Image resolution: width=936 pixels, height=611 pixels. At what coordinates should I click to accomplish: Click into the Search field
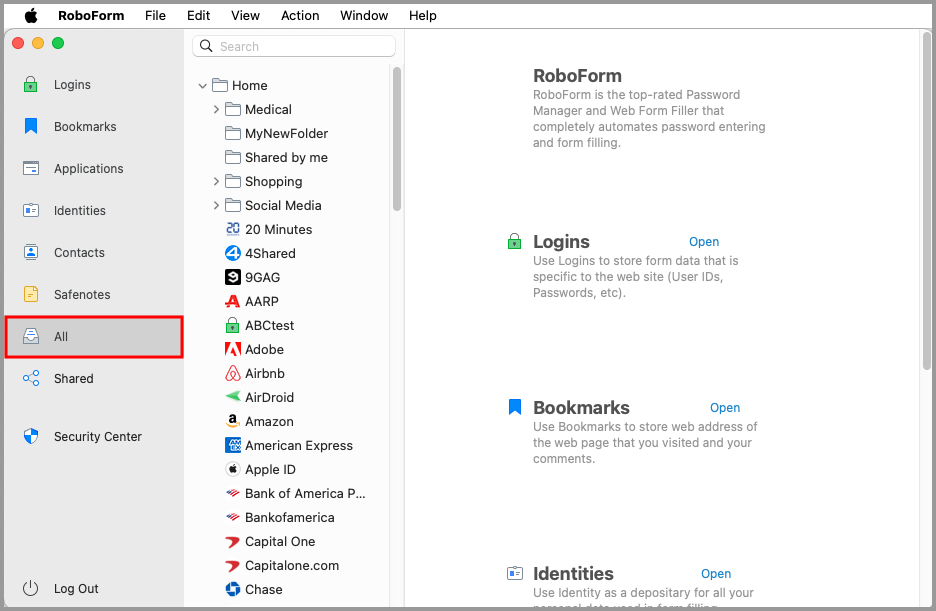click(294, 46)
